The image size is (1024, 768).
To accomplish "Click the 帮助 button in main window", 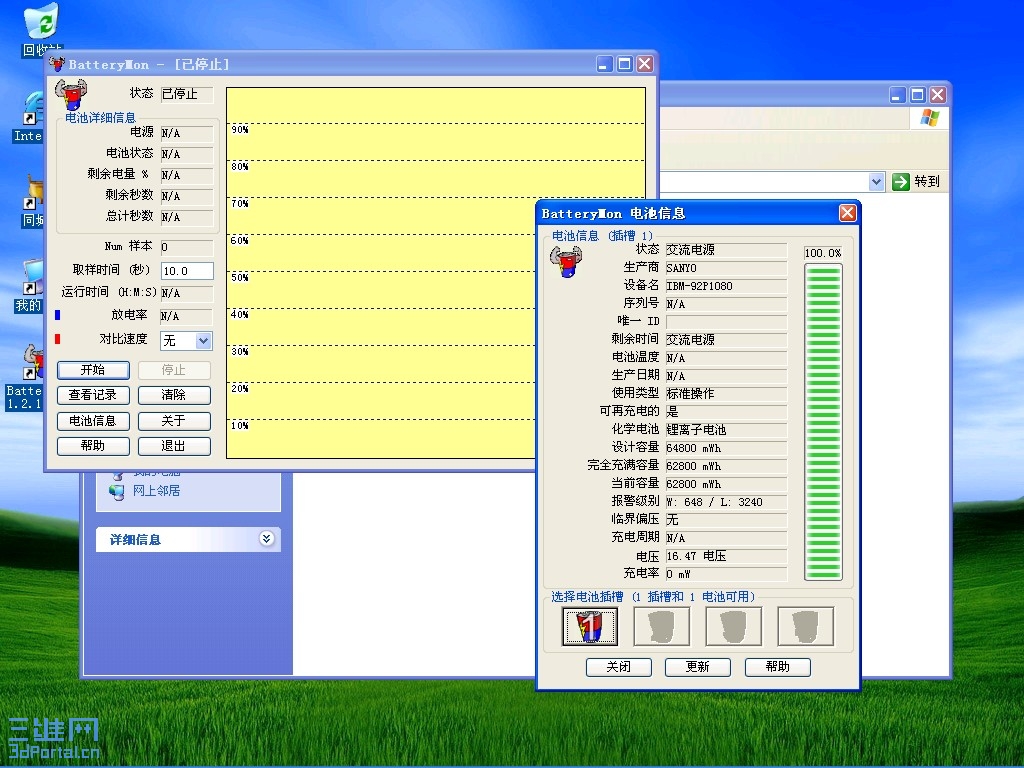I will 93,446.
